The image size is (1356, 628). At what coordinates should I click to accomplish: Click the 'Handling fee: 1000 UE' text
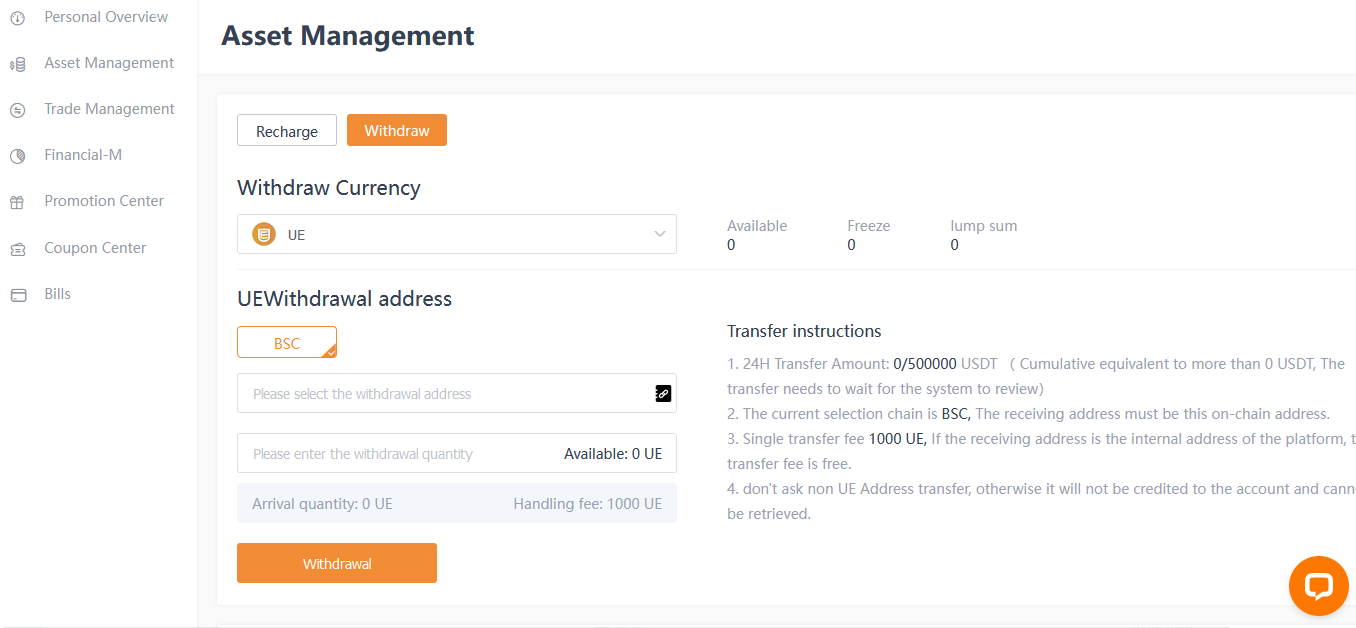click(x=588, y=504)
